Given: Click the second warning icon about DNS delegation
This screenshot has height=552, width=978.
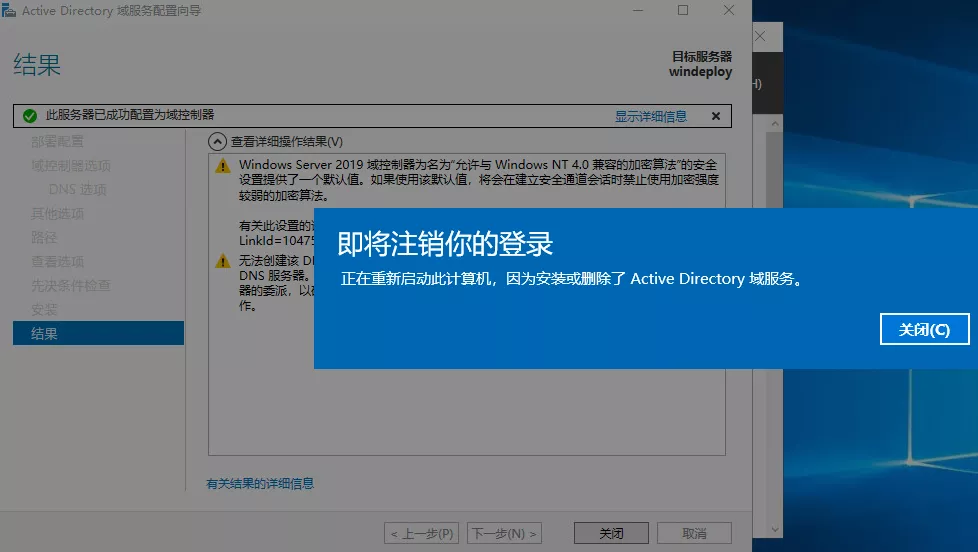Looking at the screenshot, I should tap(223, 261).
